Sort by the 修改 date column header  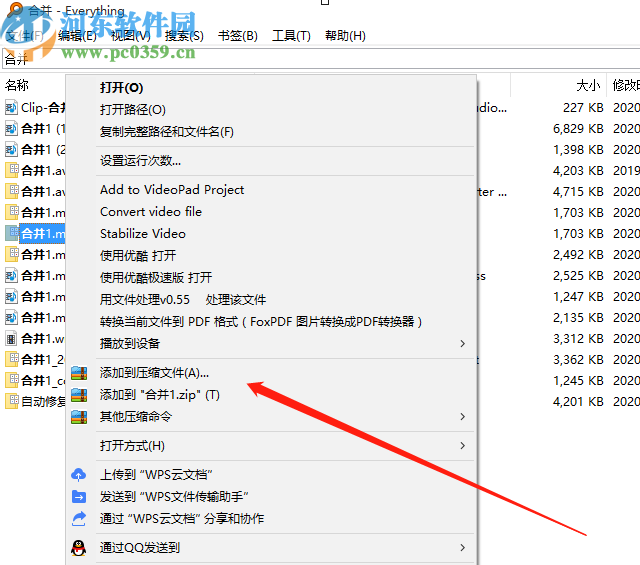pyautogui.click(x=625, y=85)
